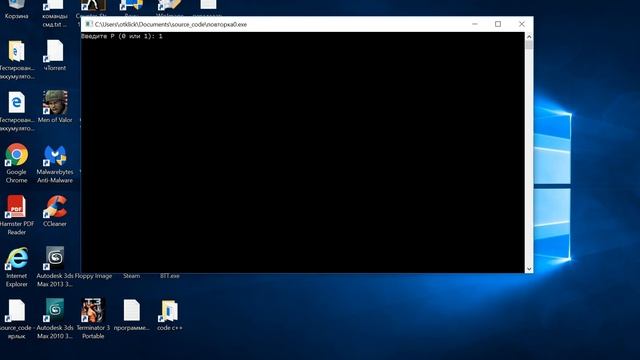Click the console window title bar icon
Image resolution: width=640 pixels, height=360 pixels.
(89, 24)
